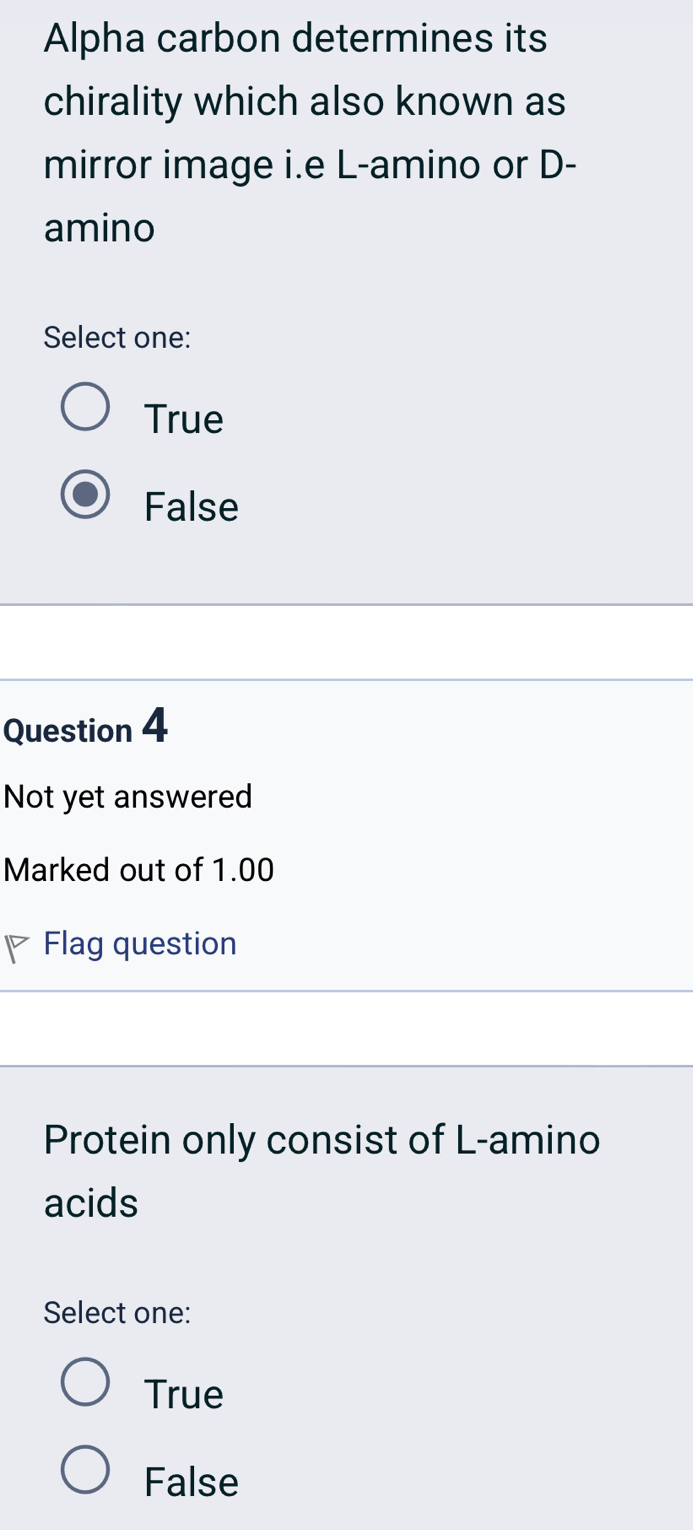Click the number 4 in question heading

(155, 725)
